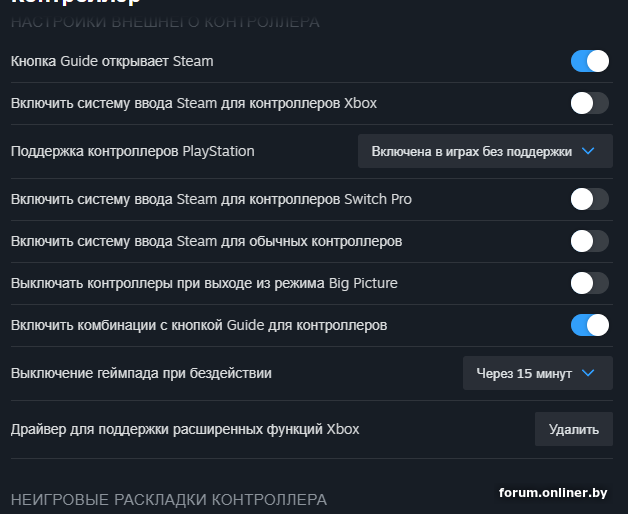Enable Steam input for Xbox controllers switch
Image resolution: width=628 pixels, height=514 pixels.
tap(589, 102)
